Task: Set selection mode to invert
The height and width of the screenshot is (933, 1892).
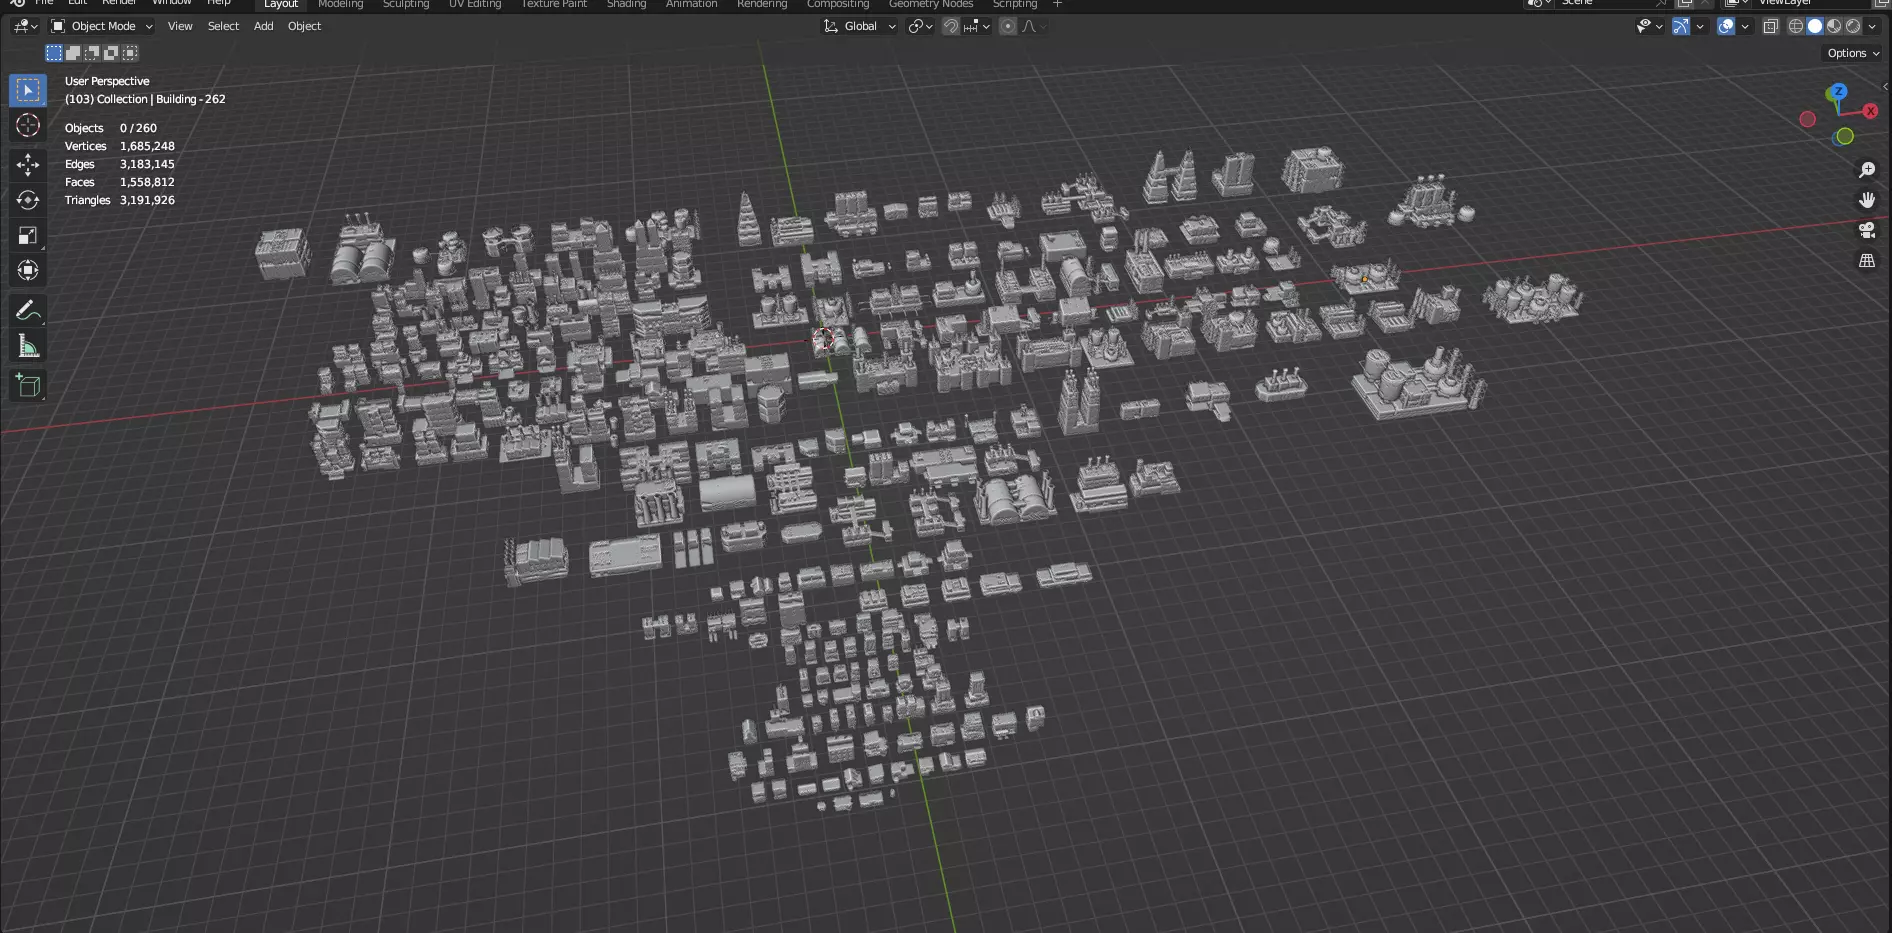Action: 111,53
